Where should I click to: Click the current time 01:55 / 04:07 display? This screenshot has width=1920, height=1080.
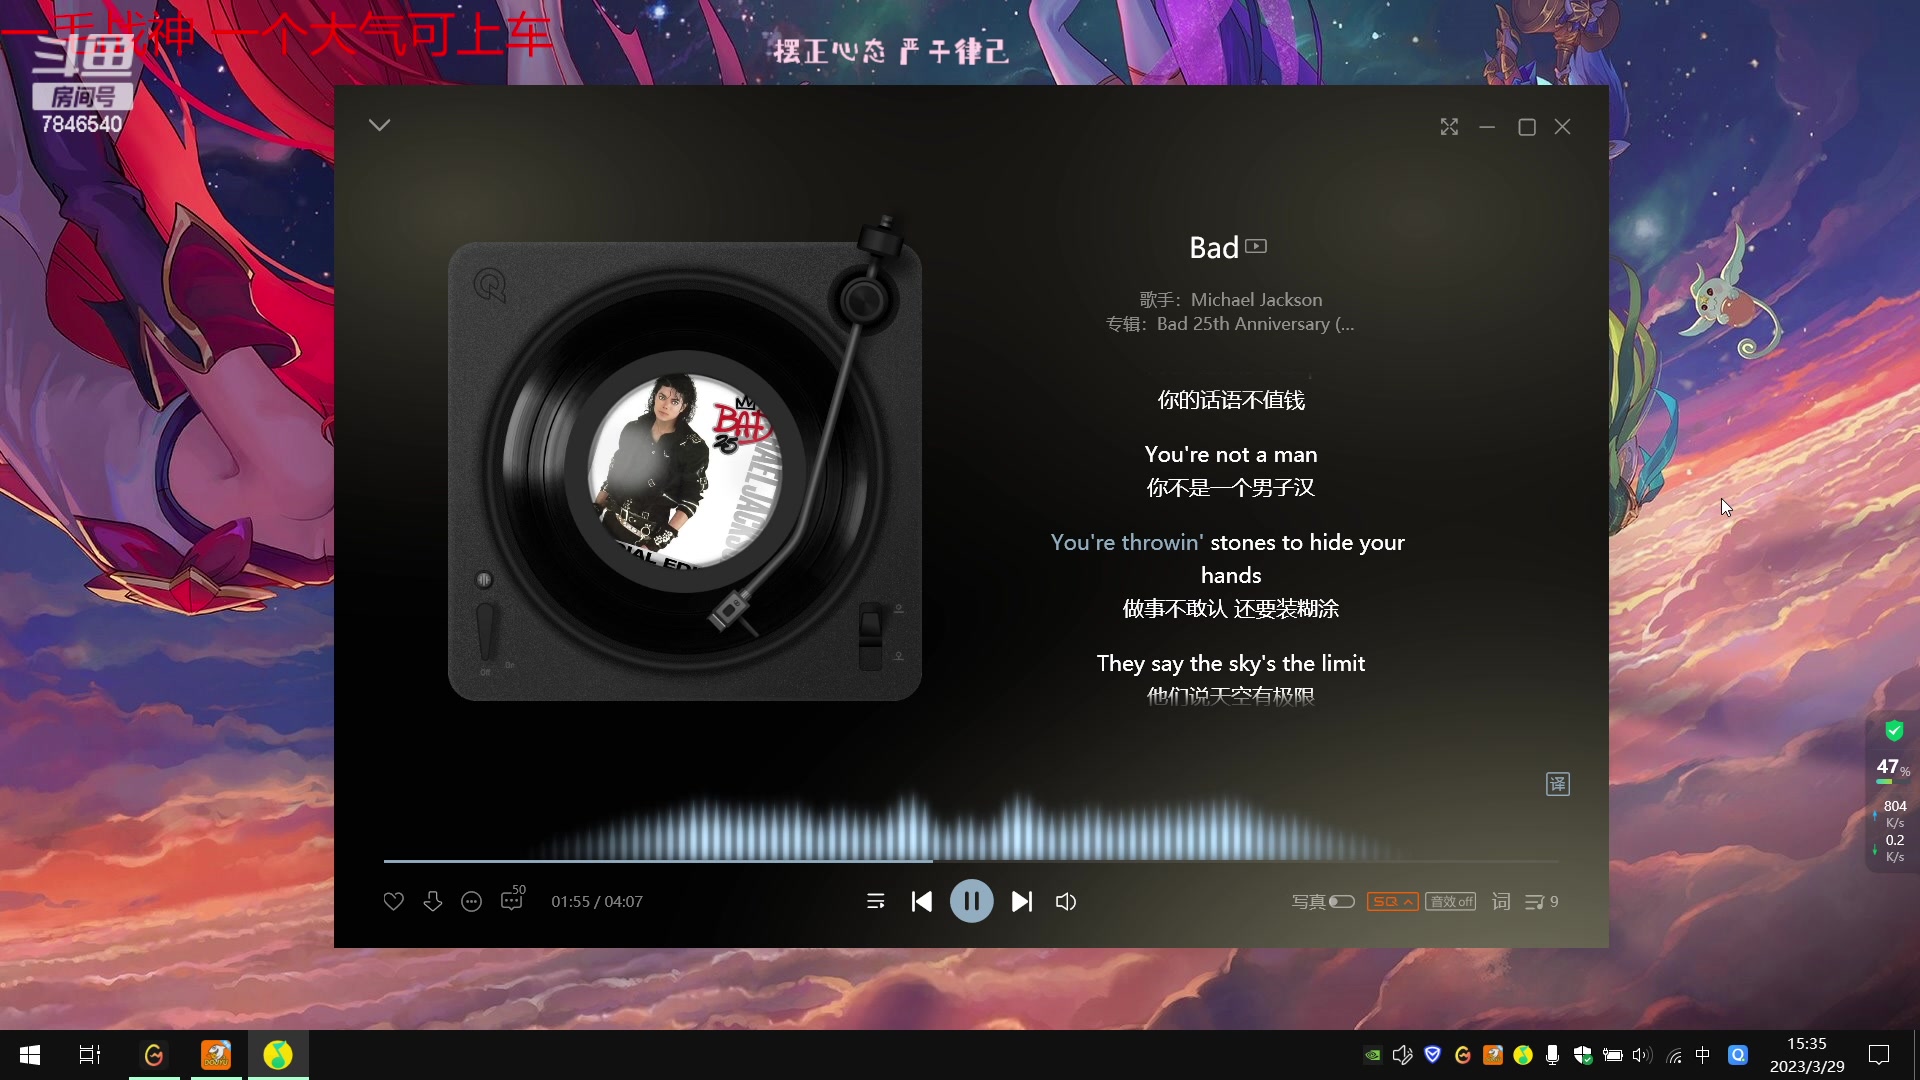597,902
